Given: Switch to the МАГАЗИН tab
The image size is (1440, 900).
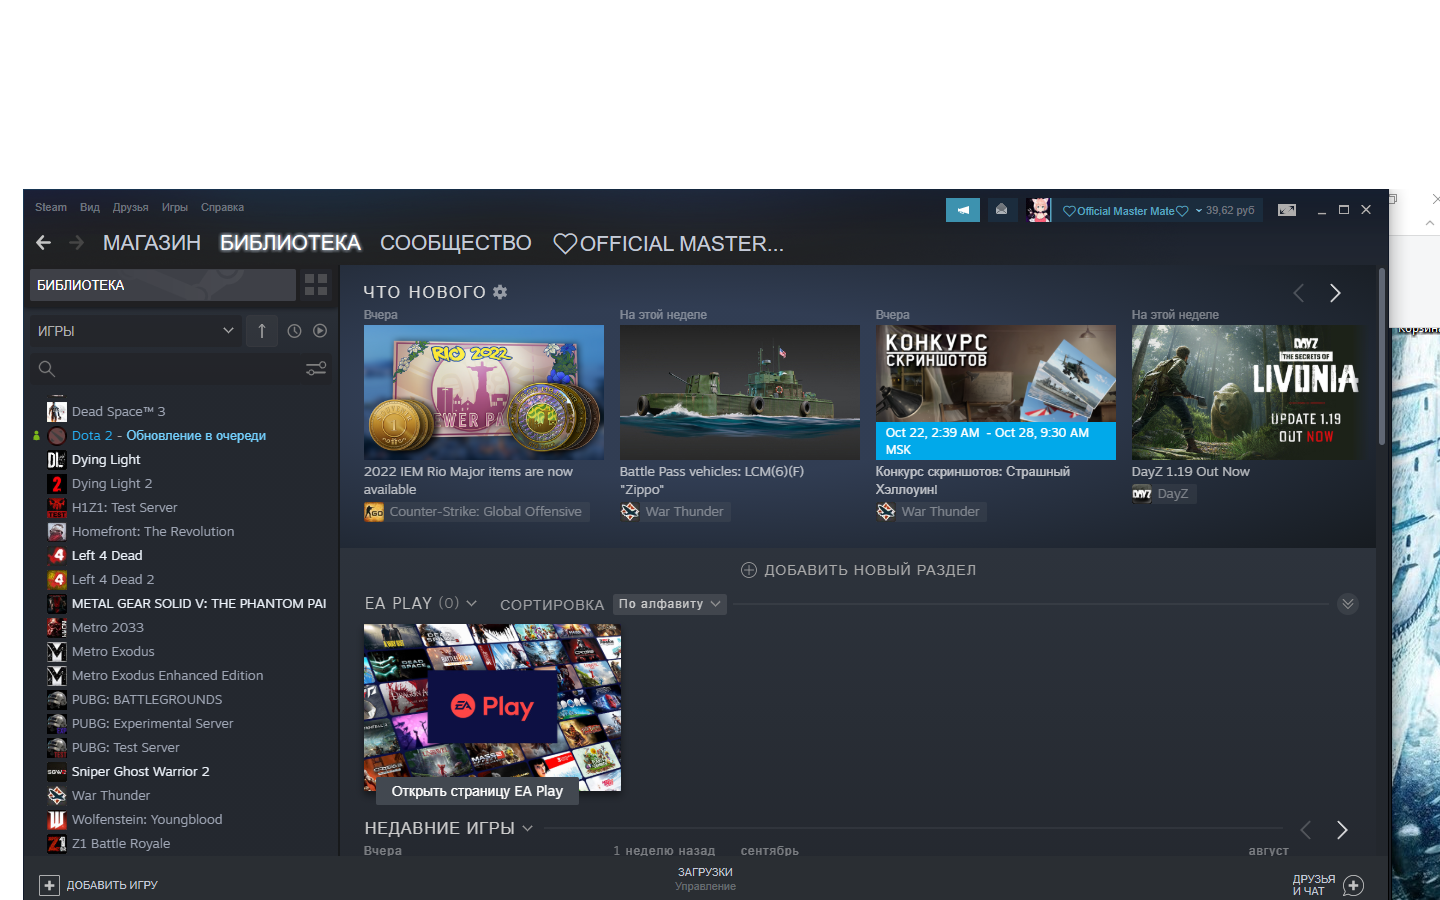Looking at the screenshot, I should tap(152, 243).
